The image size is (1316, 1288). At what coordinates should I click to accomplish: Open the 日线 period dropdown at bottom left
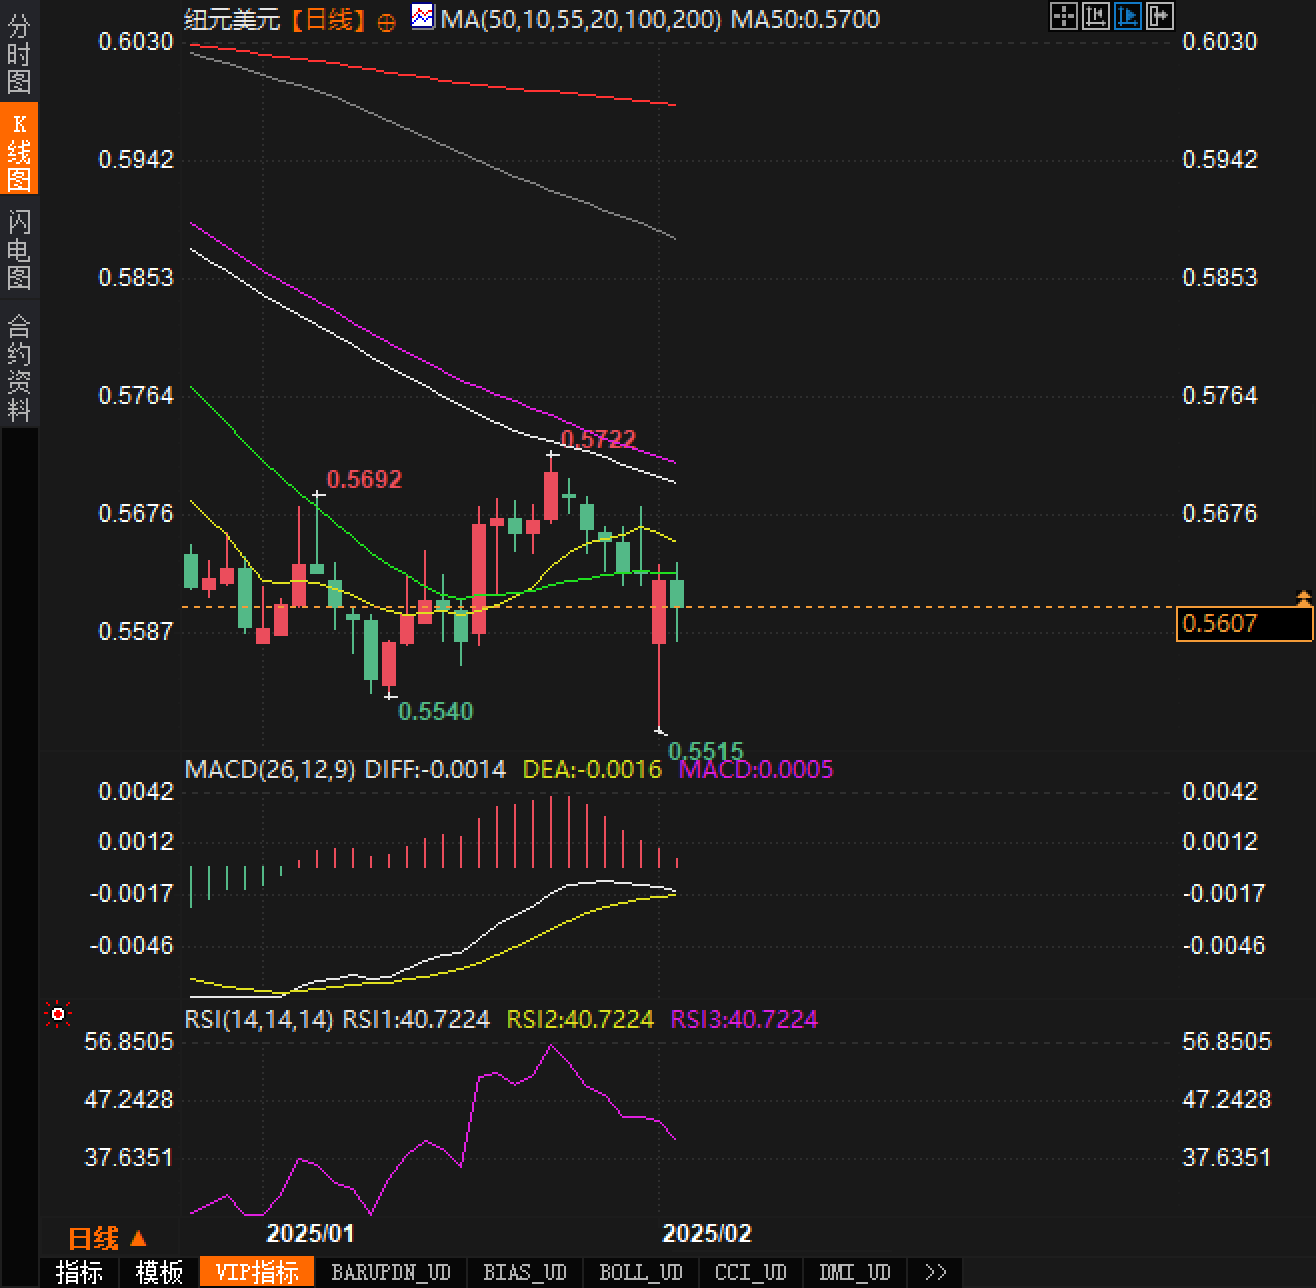tap(107, 1239)
